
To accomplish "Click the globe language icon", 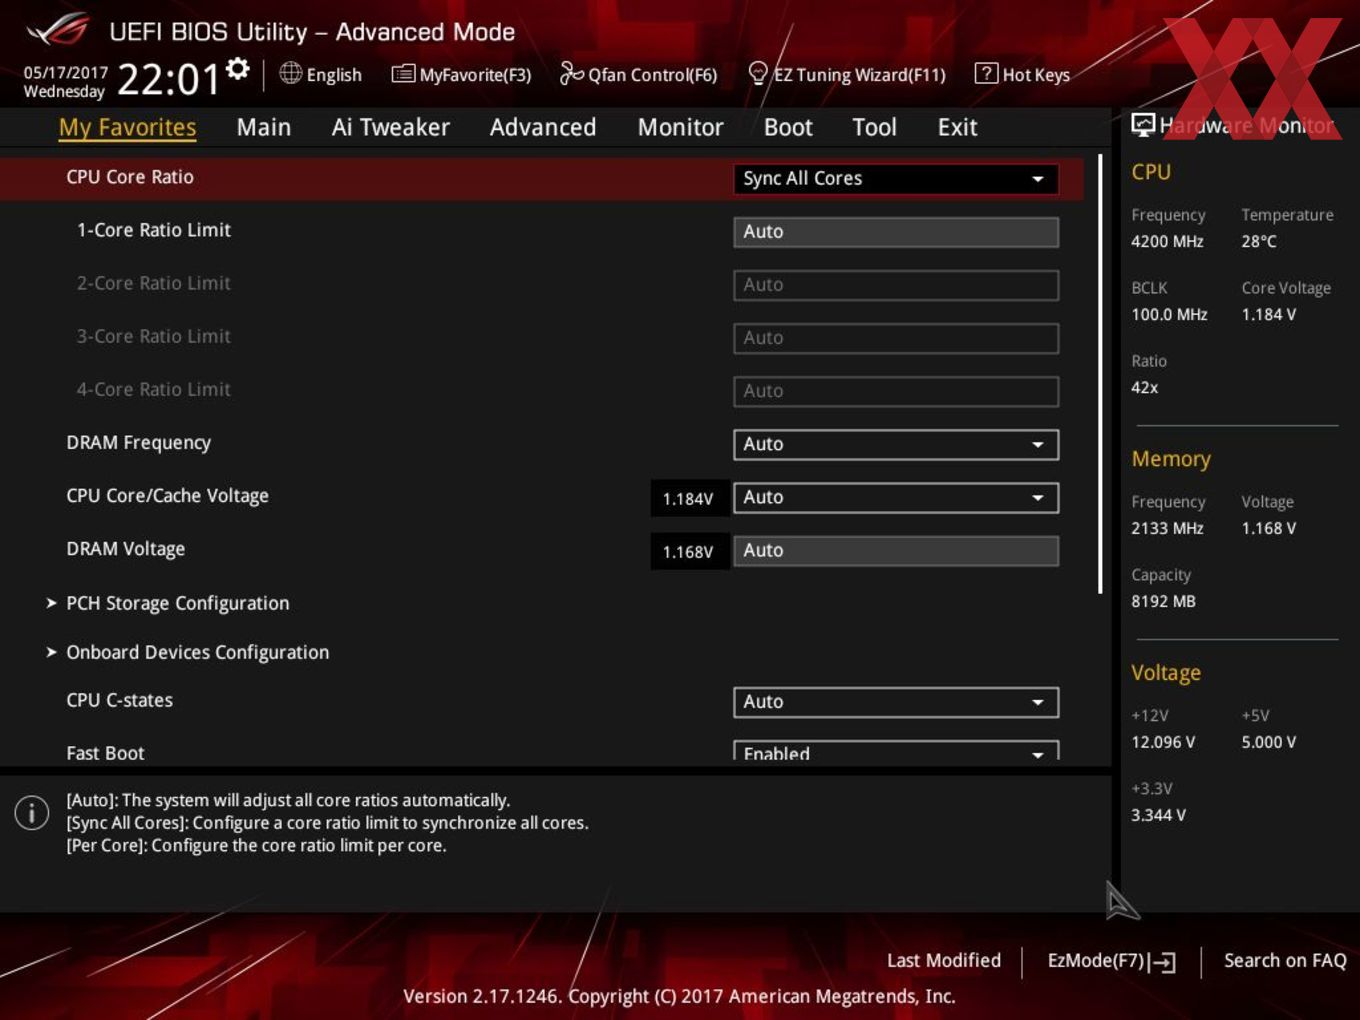I will click(x=290, y=73).
